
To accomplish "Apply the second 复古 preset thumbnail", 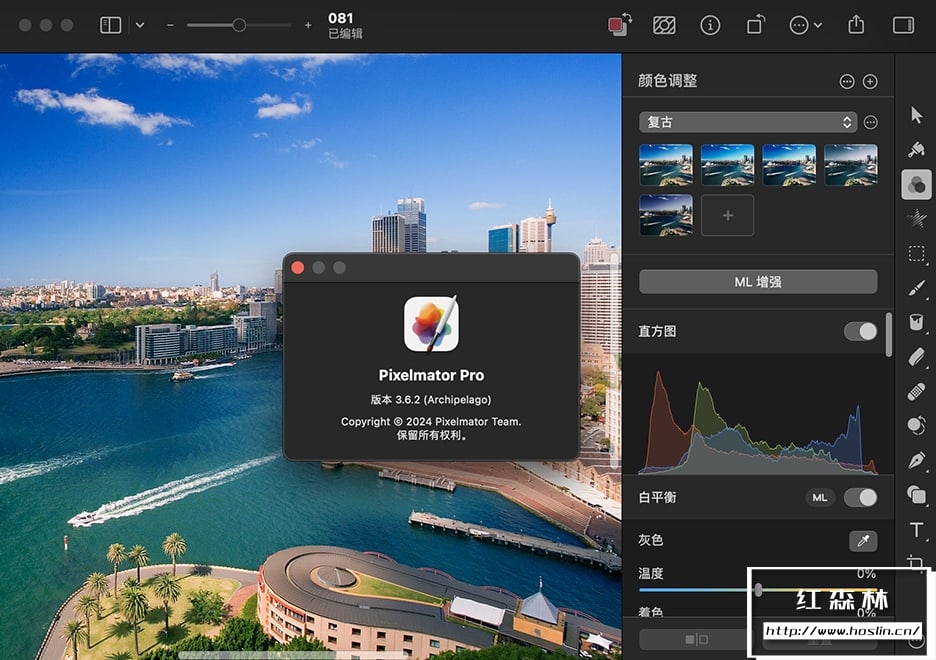I will pyautogui.click(x=727, y=165).
